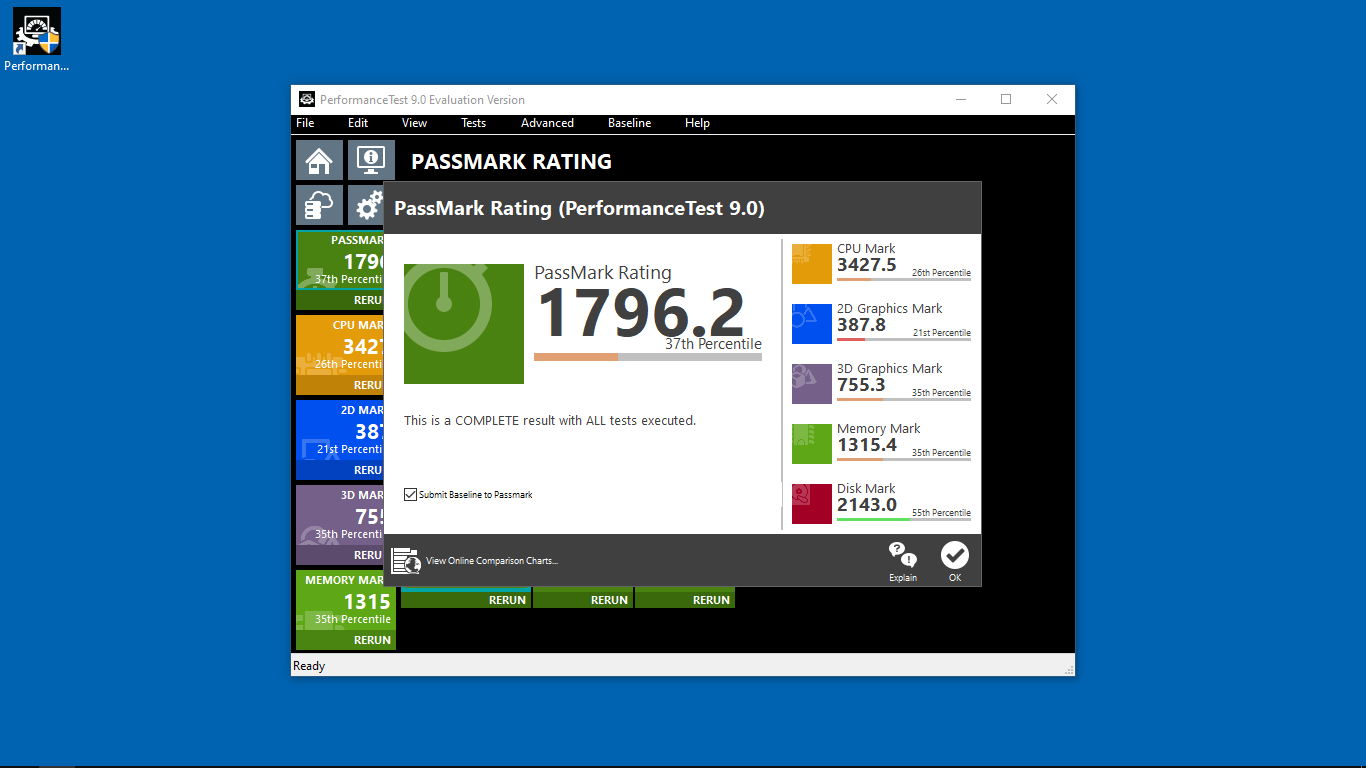This screenshot has width=1366, height=768.
Task: Select the green Memory Mark sidebar tile
Action: [x=346, y=610]
